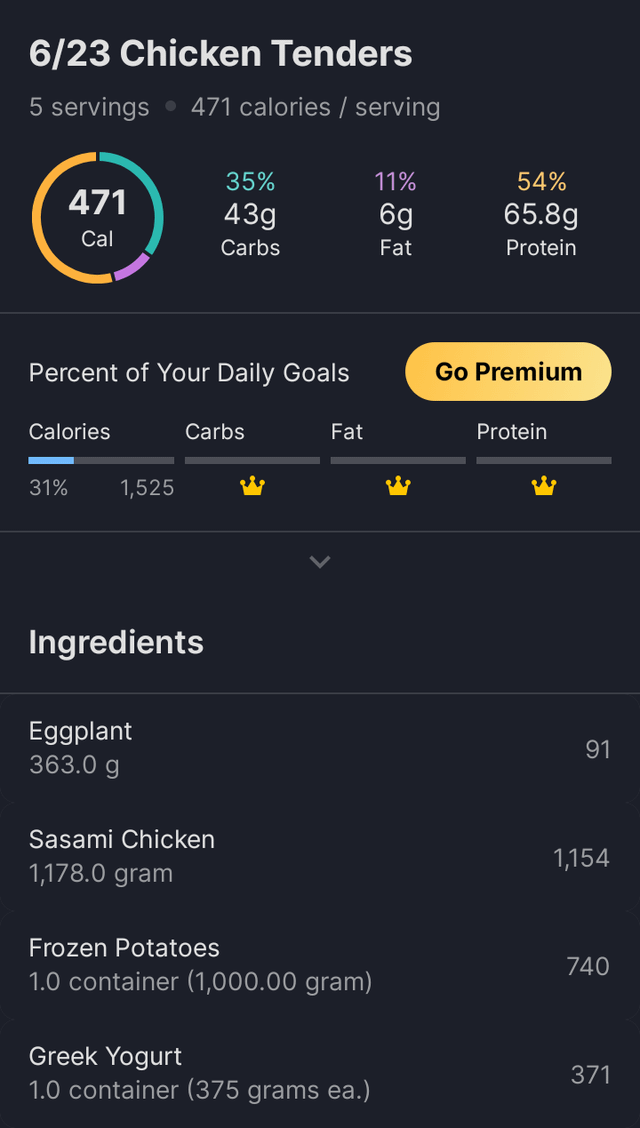This screenshot has height=1128, width=640.
Task: Tap the Protein daily goal bar
Action: click(543, 460)
